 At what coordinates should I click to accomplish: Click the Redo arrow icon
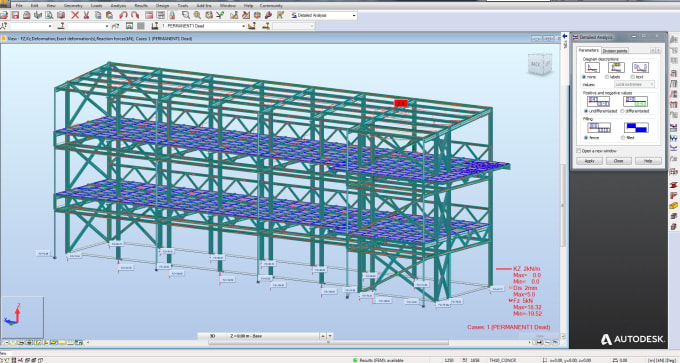click(135, 15)
